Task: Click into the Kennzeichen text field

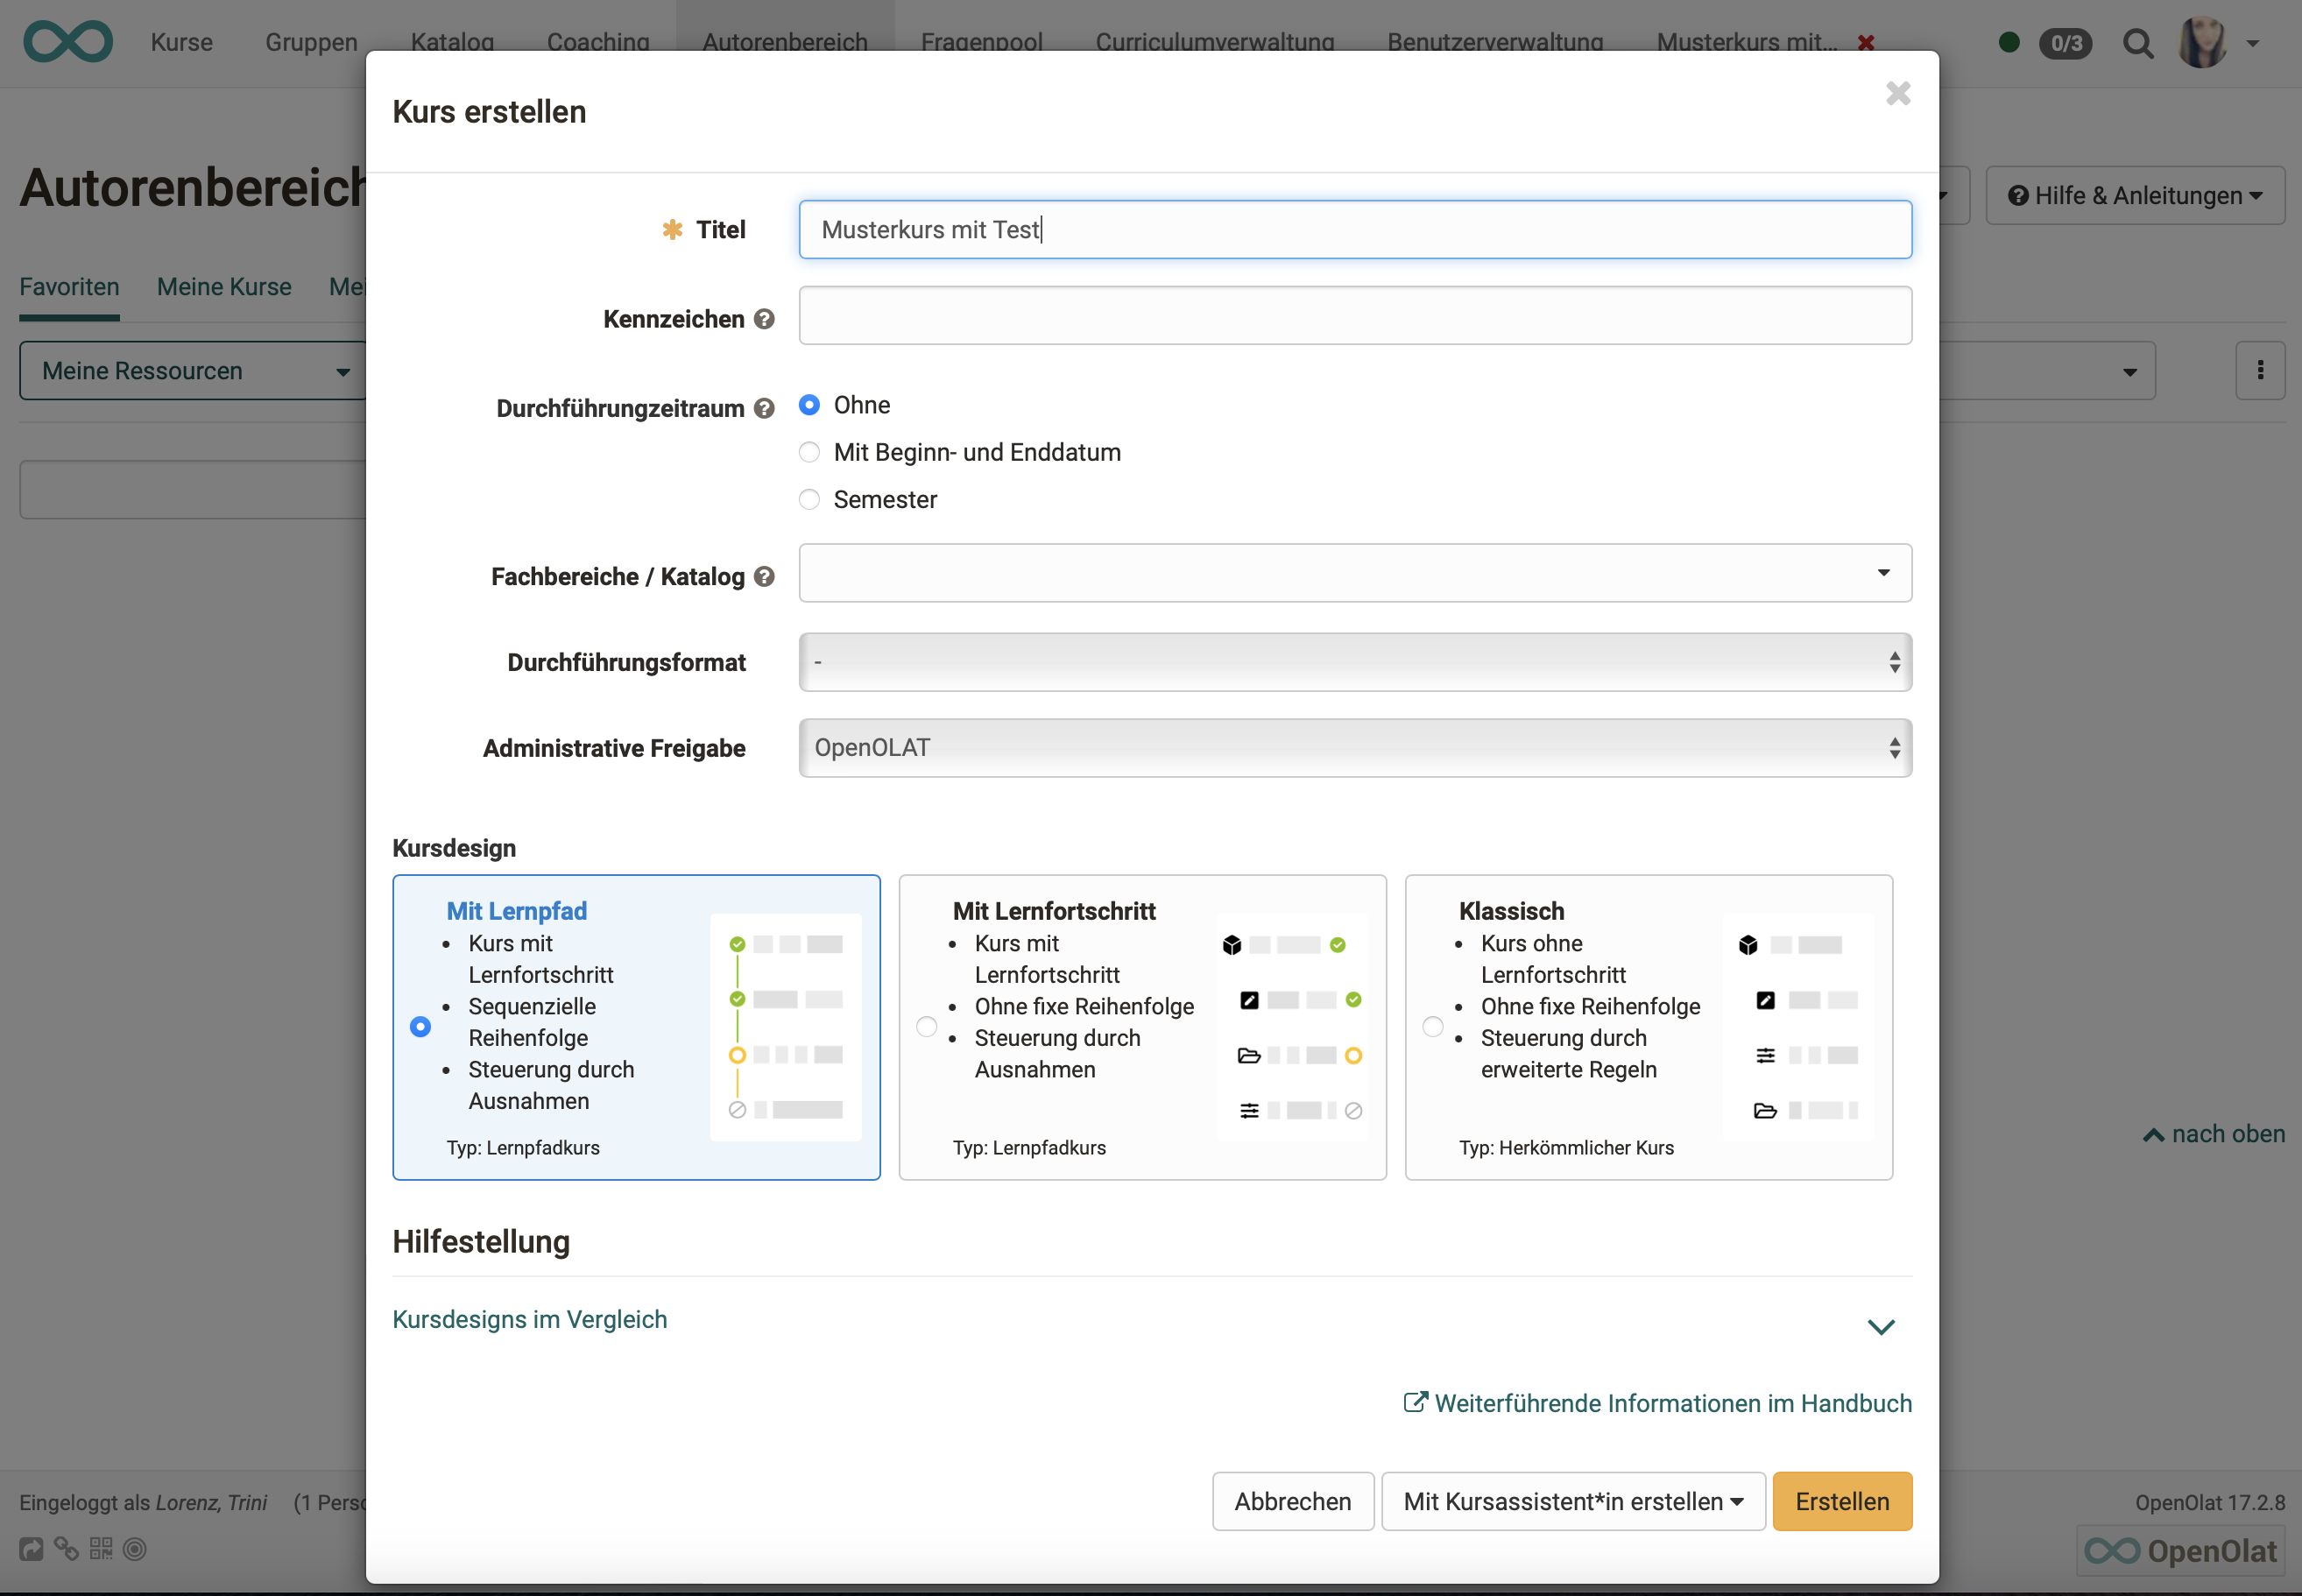Action: tap(1354, 316)
